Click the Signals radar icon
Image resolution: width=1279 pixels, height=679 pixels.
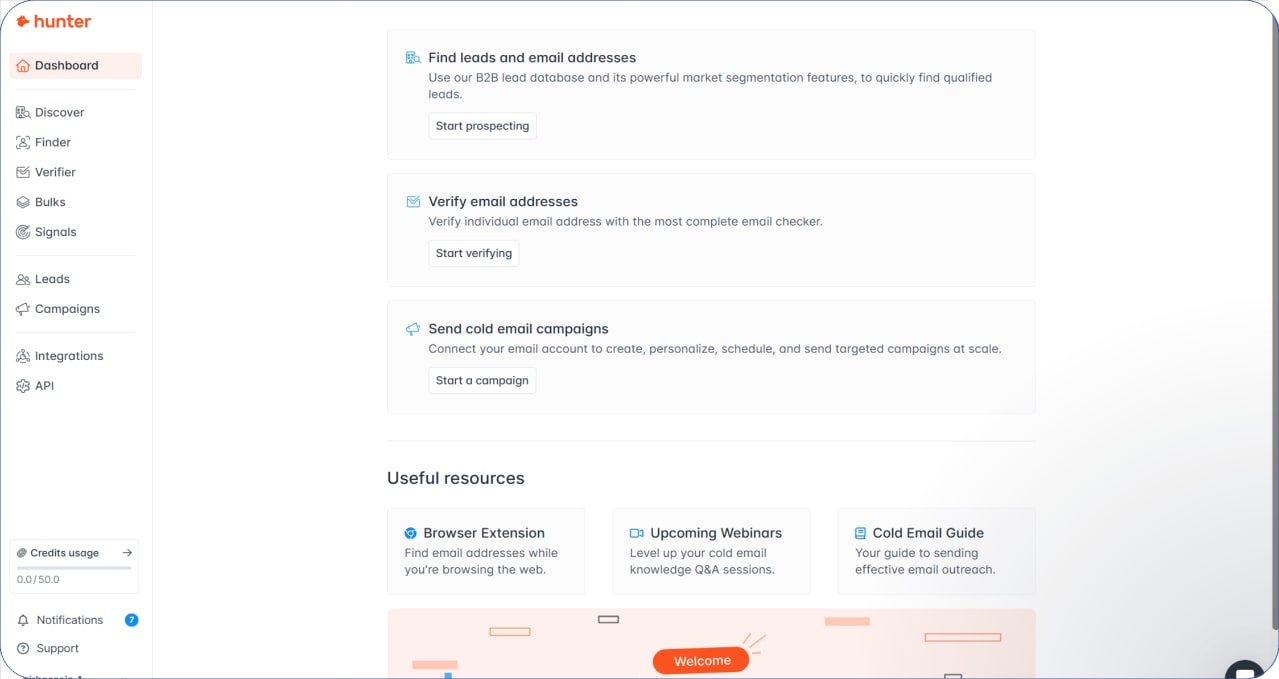23,233
